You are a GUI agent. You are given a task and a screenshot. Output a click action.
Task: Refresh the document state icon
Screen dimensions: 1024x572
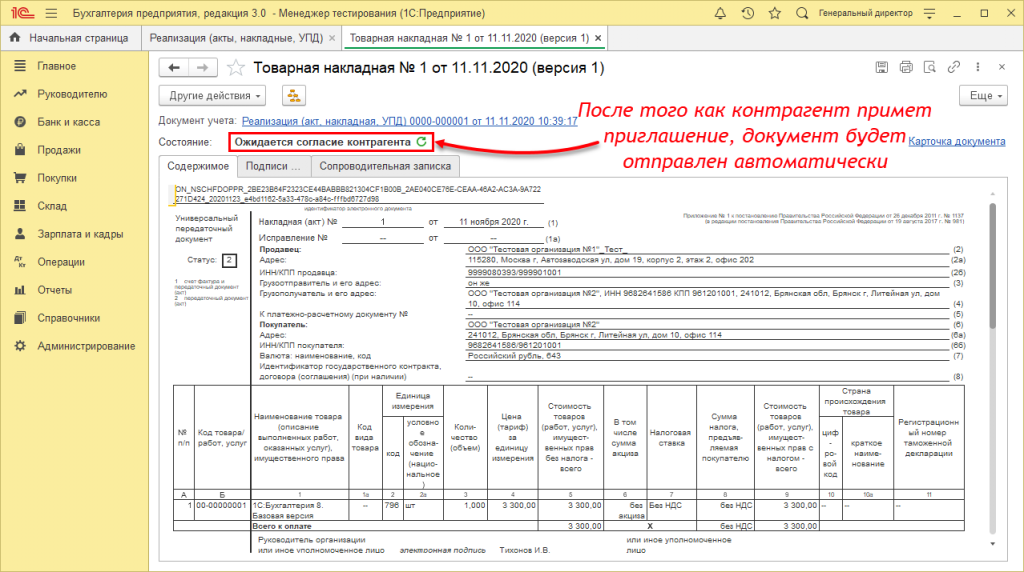pos(422,141)
